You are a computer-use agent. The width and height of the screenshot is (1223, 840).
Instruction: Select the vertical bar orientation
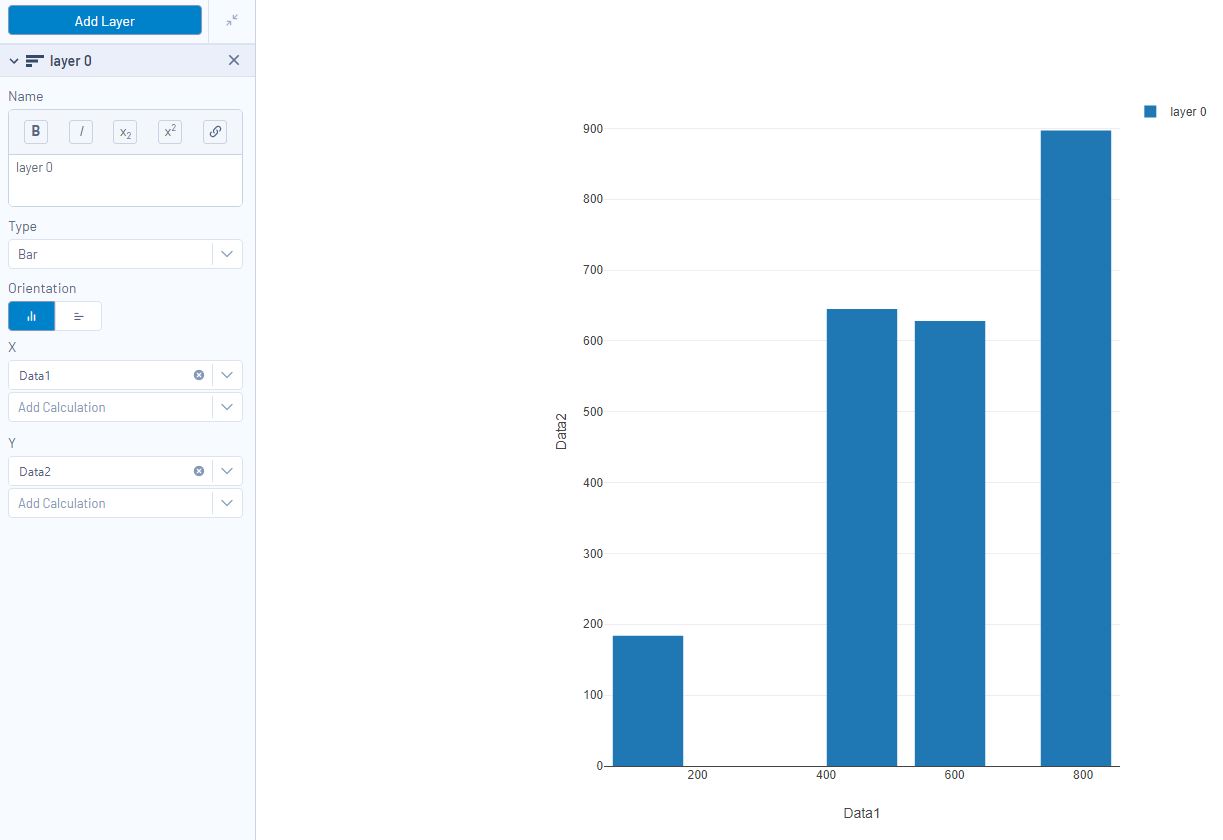tap(31, 316)
